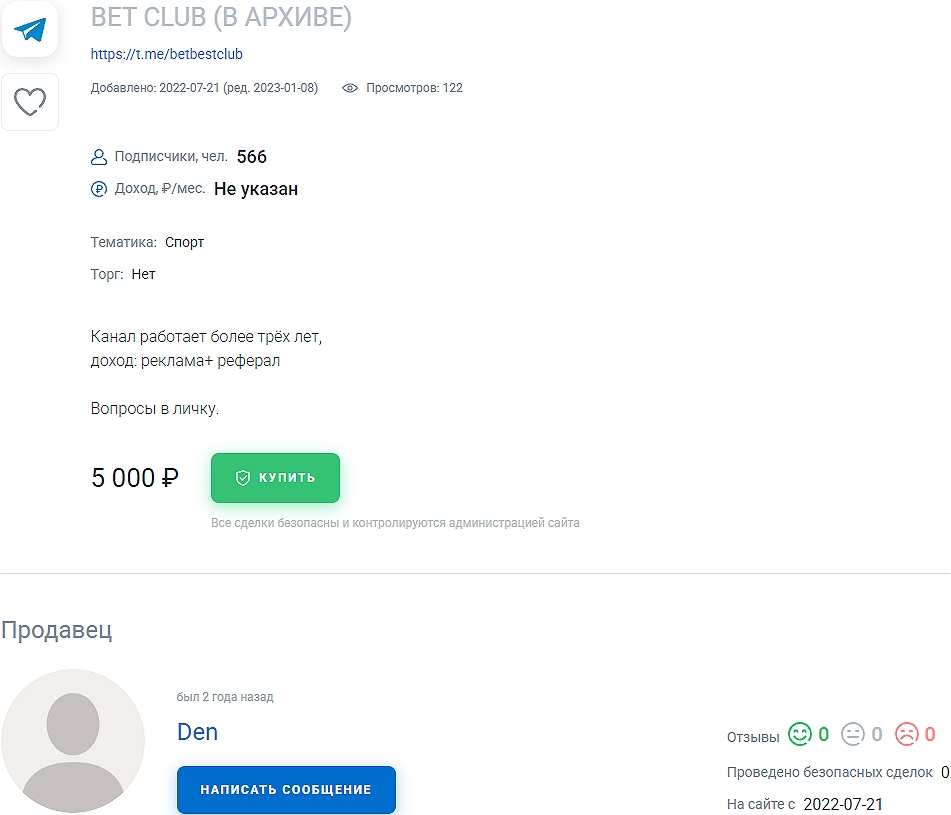
Task: Select the Спорт topic label
Action: pyautogui.click(x=184, y=242)
